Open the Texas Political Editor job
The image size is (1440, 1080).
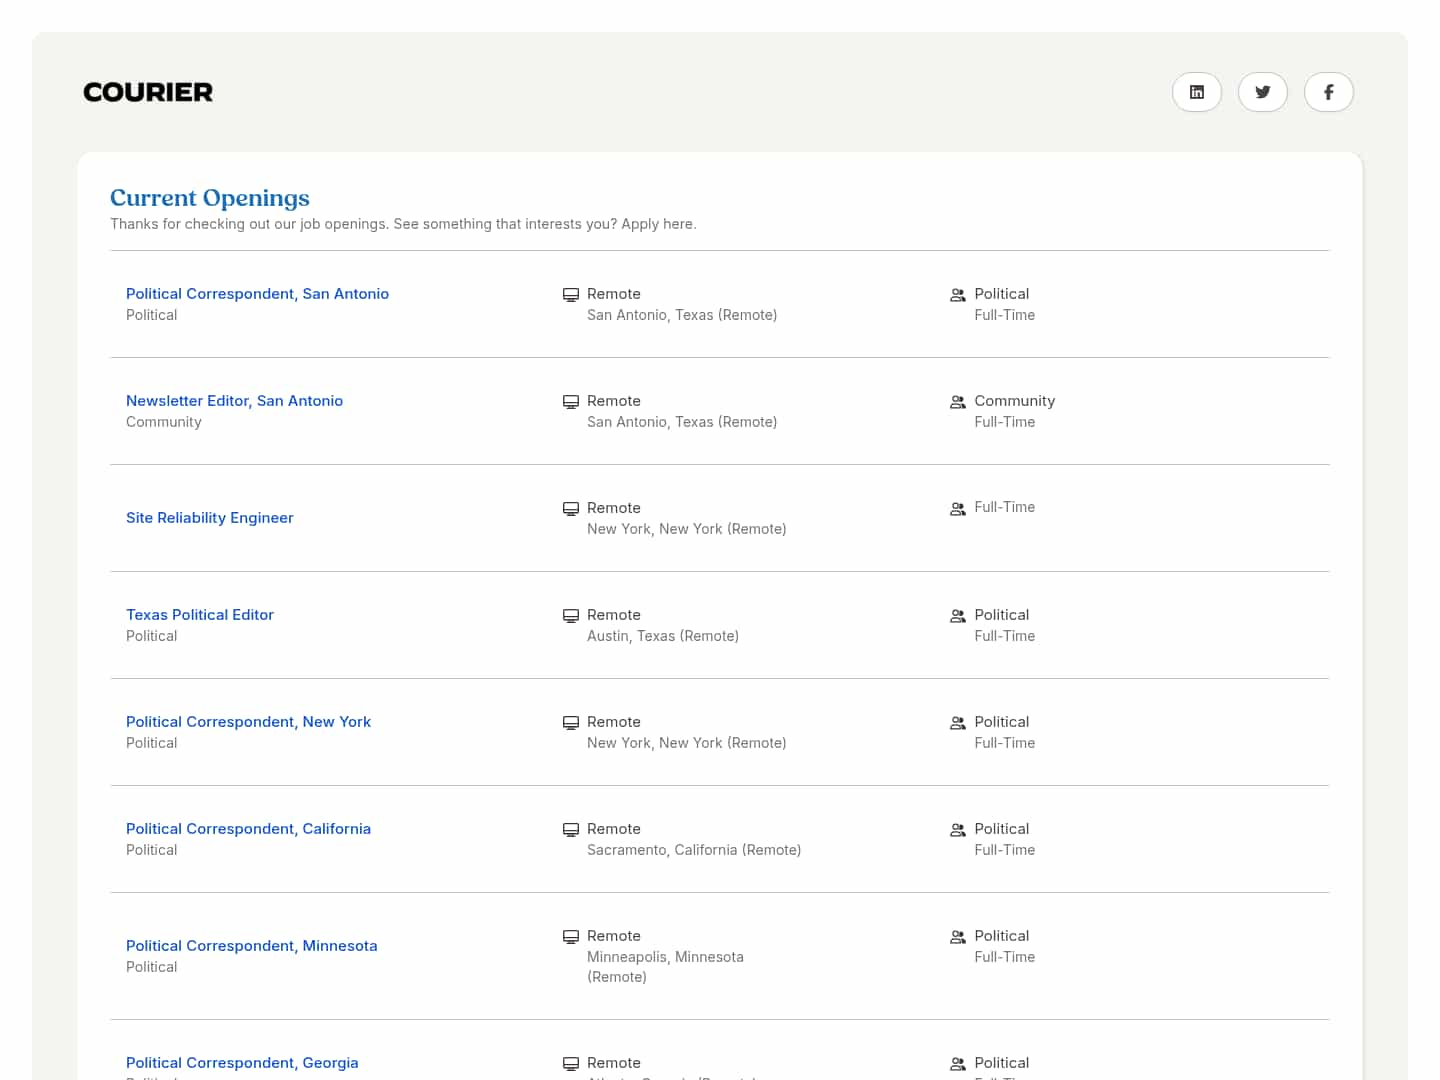pos(200,615)
